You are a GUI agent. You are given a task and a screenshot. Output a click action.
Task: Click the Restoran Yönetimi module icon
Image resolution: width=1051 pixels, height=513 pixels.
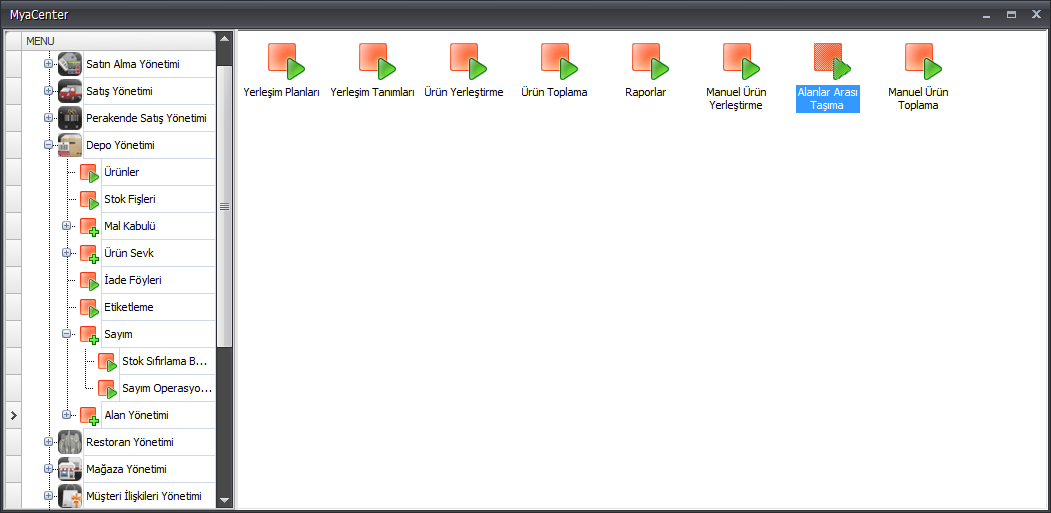(x=70, y=442)
